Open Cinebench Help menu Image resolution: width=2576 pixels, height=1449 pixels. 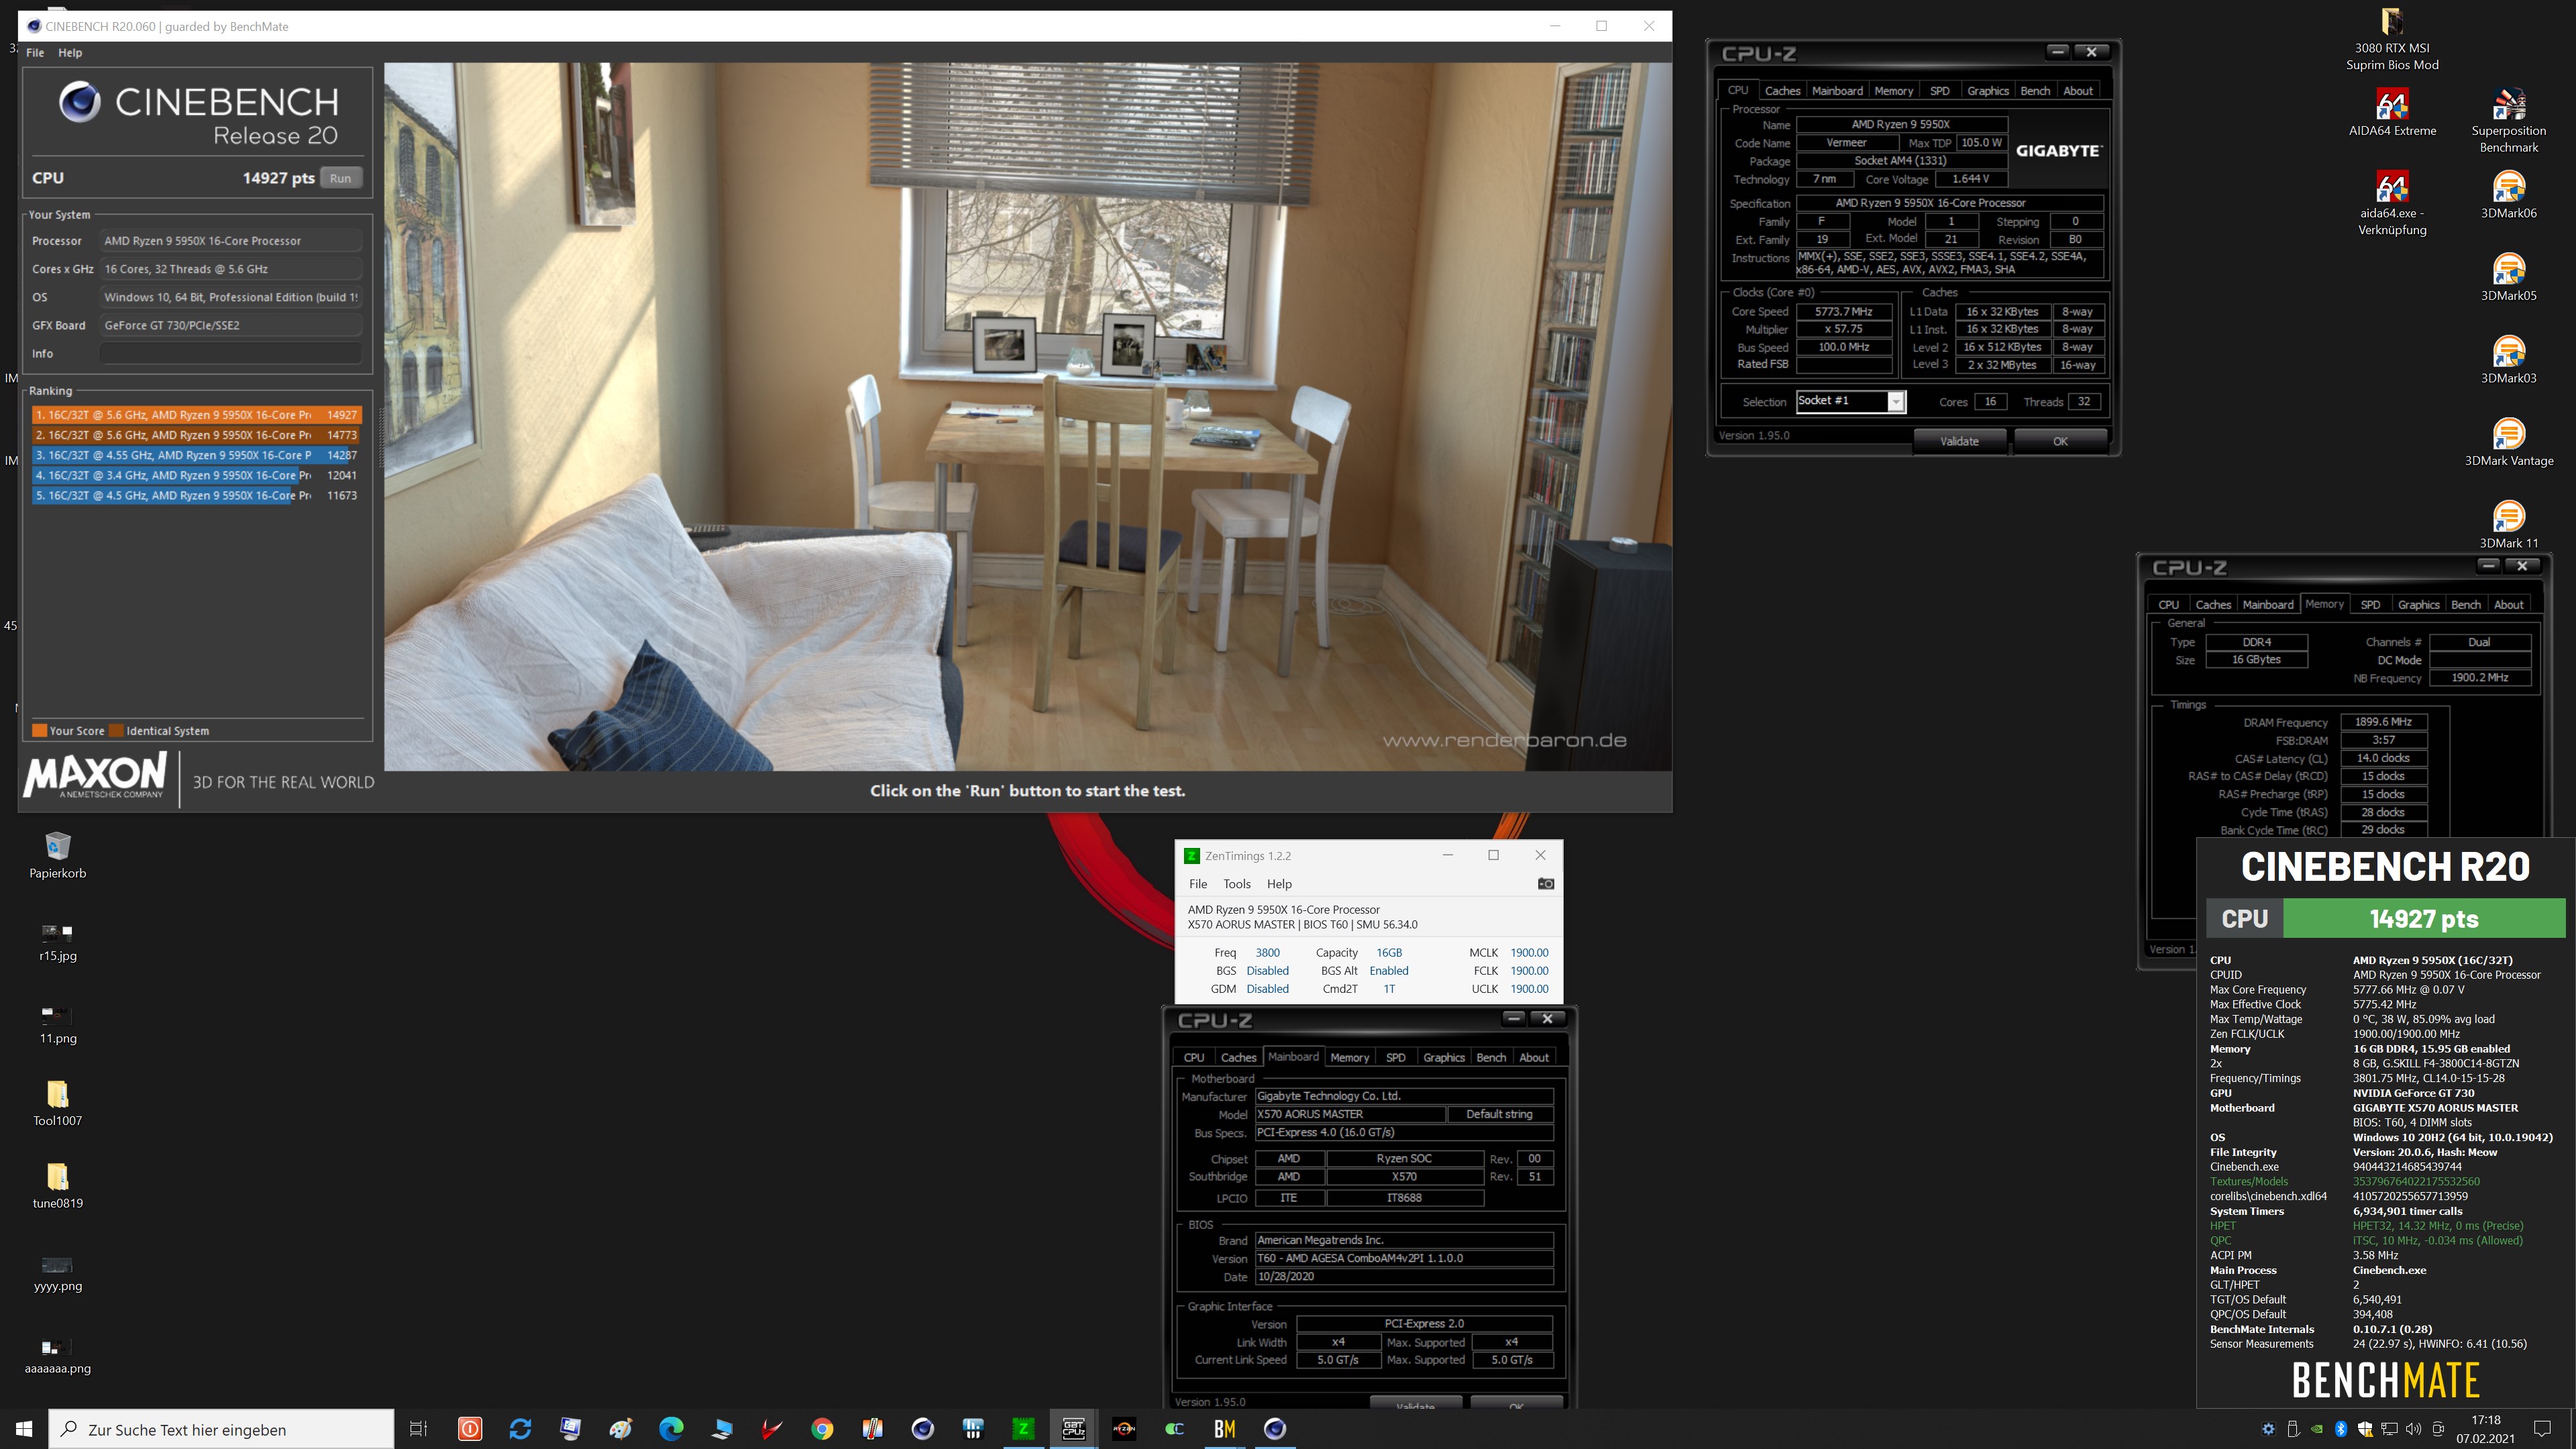click(x=70, y=52)
